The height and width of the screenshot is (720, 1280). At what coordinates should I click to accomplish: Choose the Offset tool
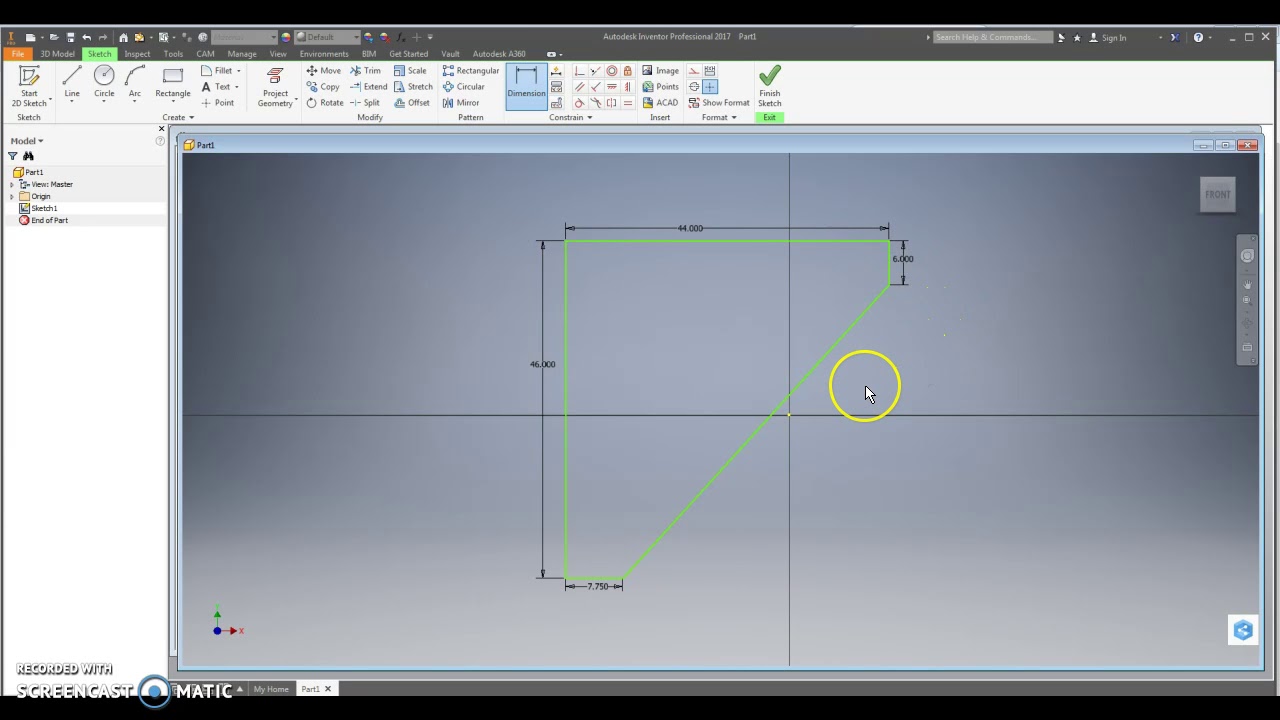pyautogui.click(x=412, y=103)
